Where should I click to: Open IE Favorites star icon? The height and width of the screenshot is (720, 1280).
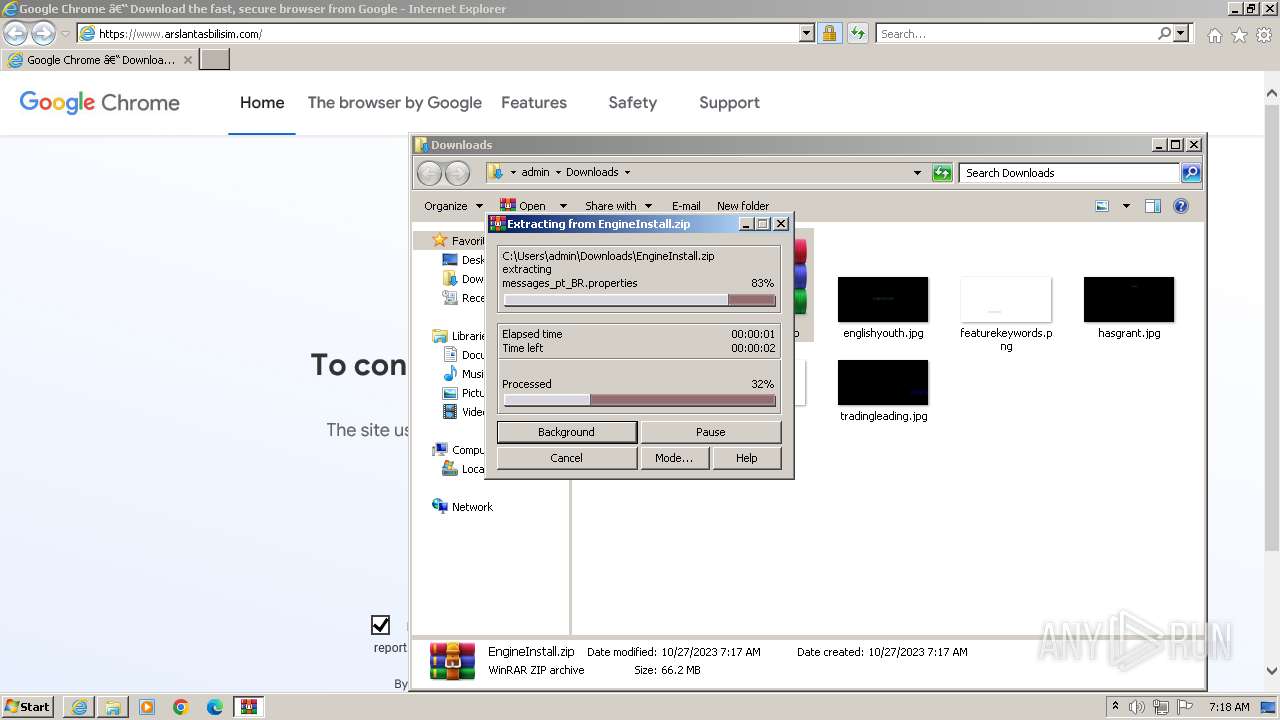(x=1239, y=35)
